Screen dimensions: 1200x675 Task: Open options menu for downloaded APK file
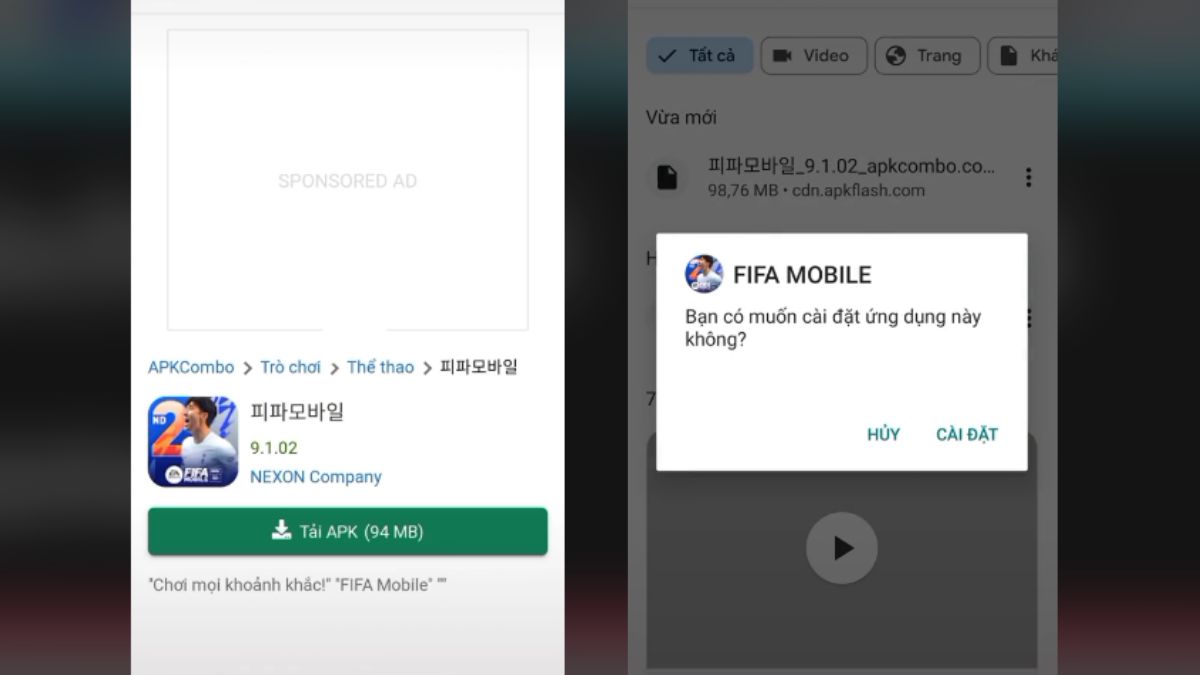coord(1028,178)
